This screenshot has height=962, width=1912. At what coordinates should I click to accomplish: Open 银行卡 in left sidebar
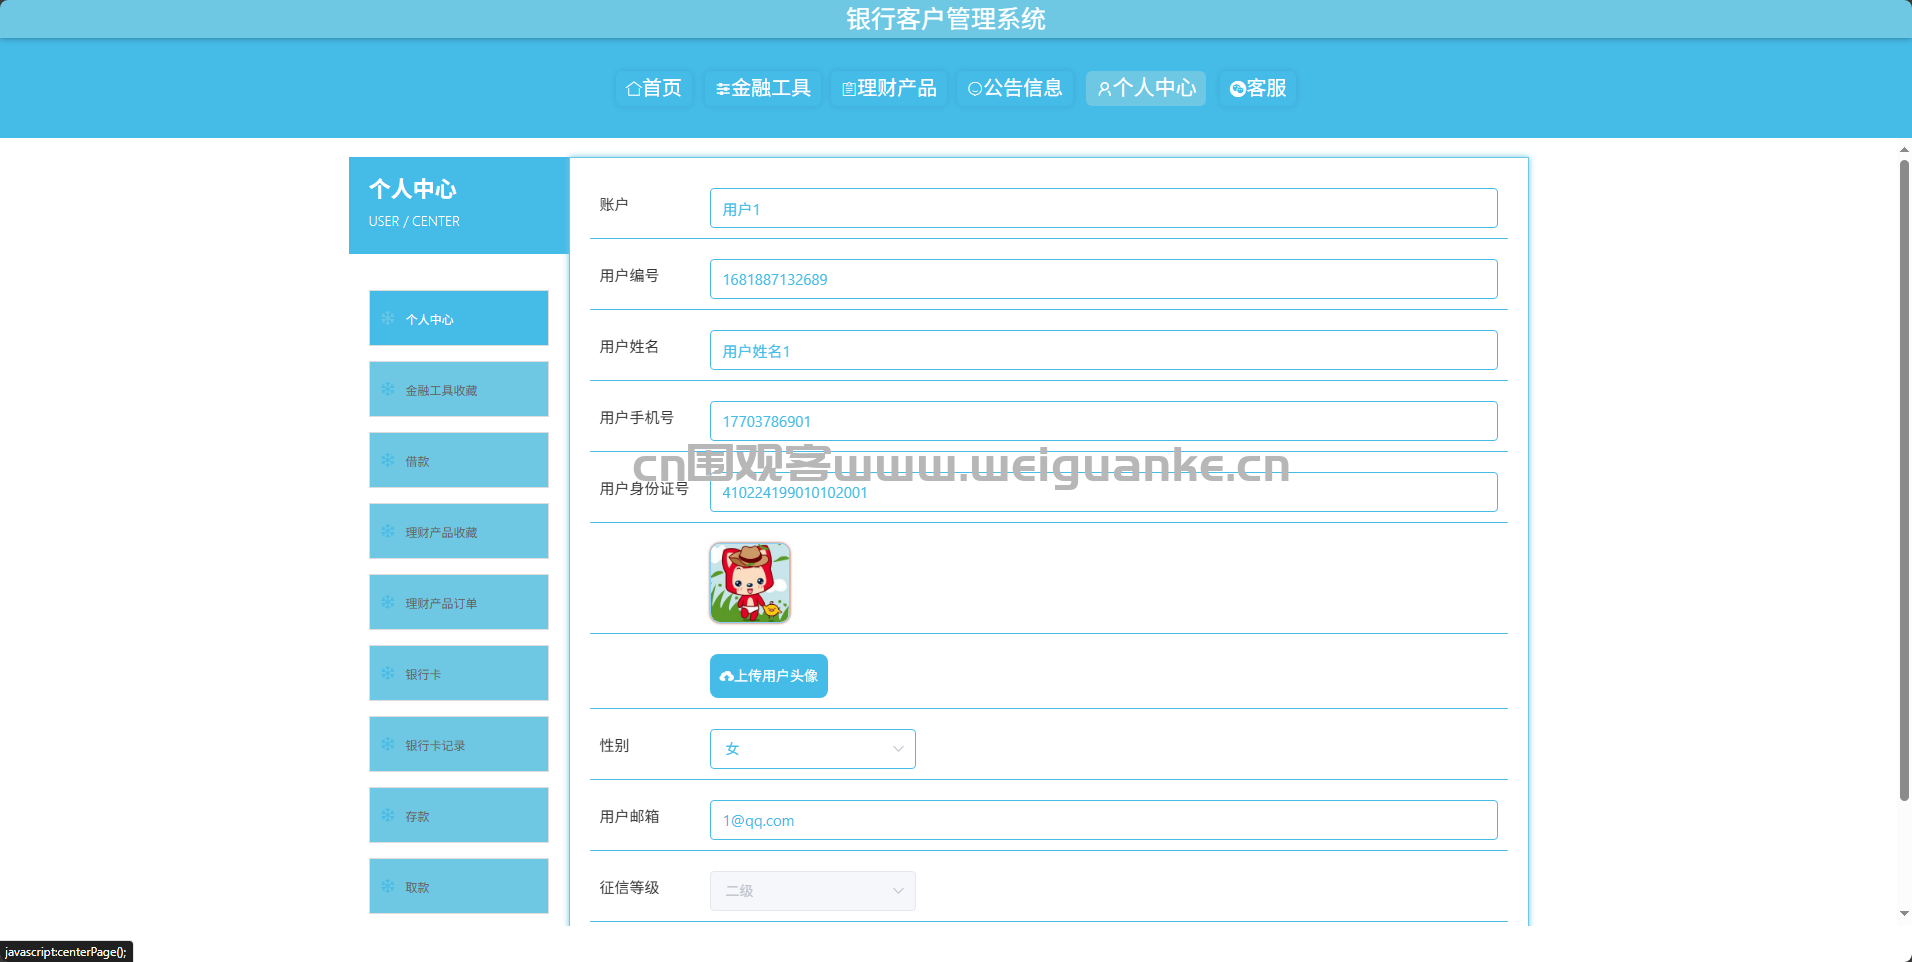coord(459,673)
